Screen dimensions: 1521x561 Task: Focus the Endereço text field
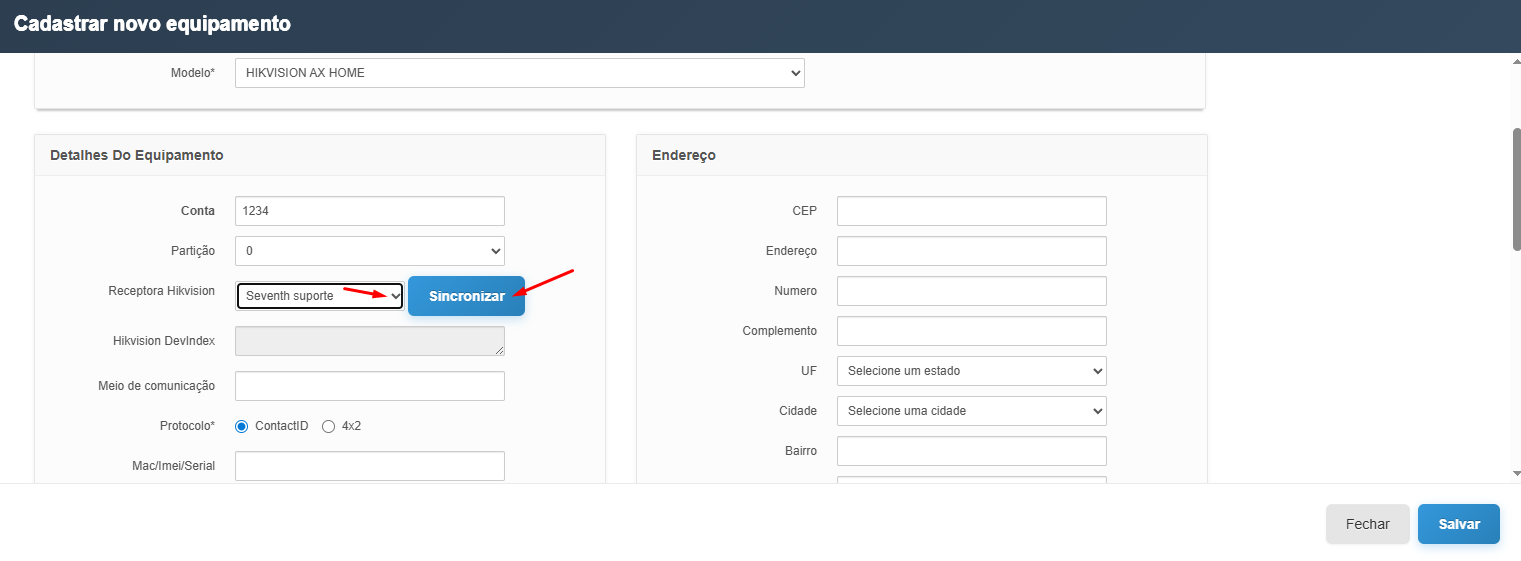pyautogui.click(x=971, y=251)
